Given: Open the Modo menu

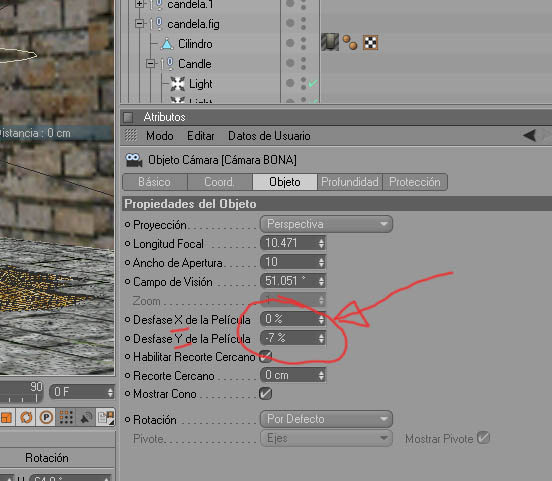Looking at the screenshot, I should [160, 136].
